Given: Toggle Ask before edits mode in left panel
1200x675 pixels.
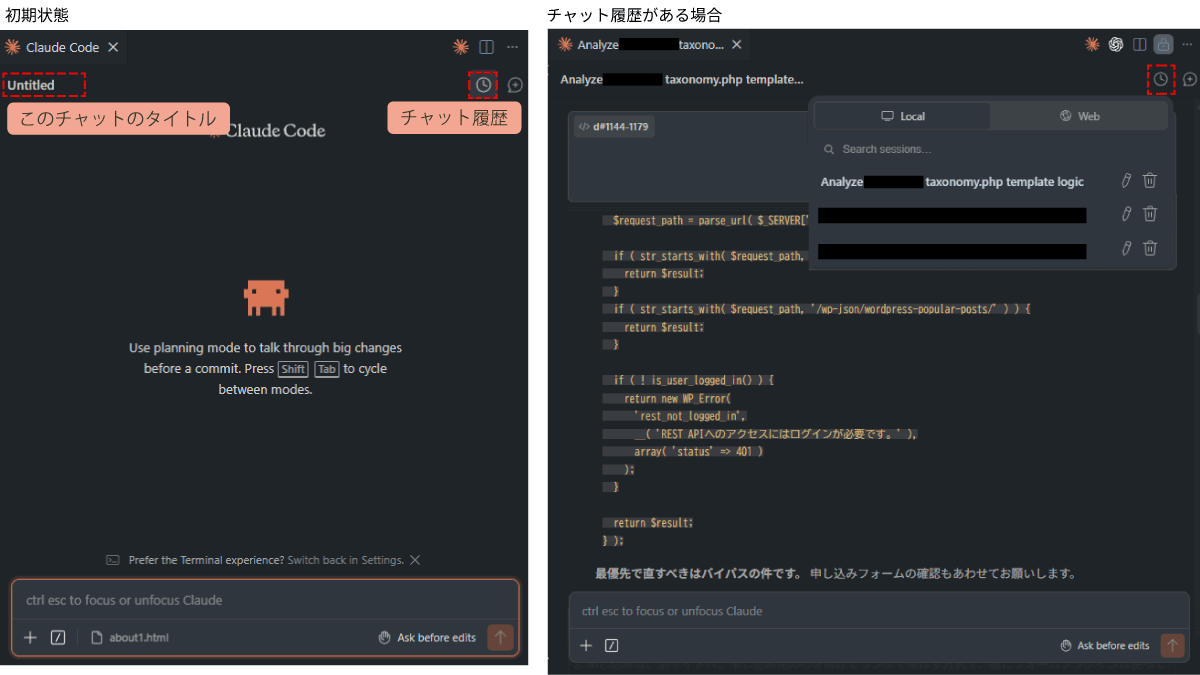Looking at the screenshot, I should [427, 637].
